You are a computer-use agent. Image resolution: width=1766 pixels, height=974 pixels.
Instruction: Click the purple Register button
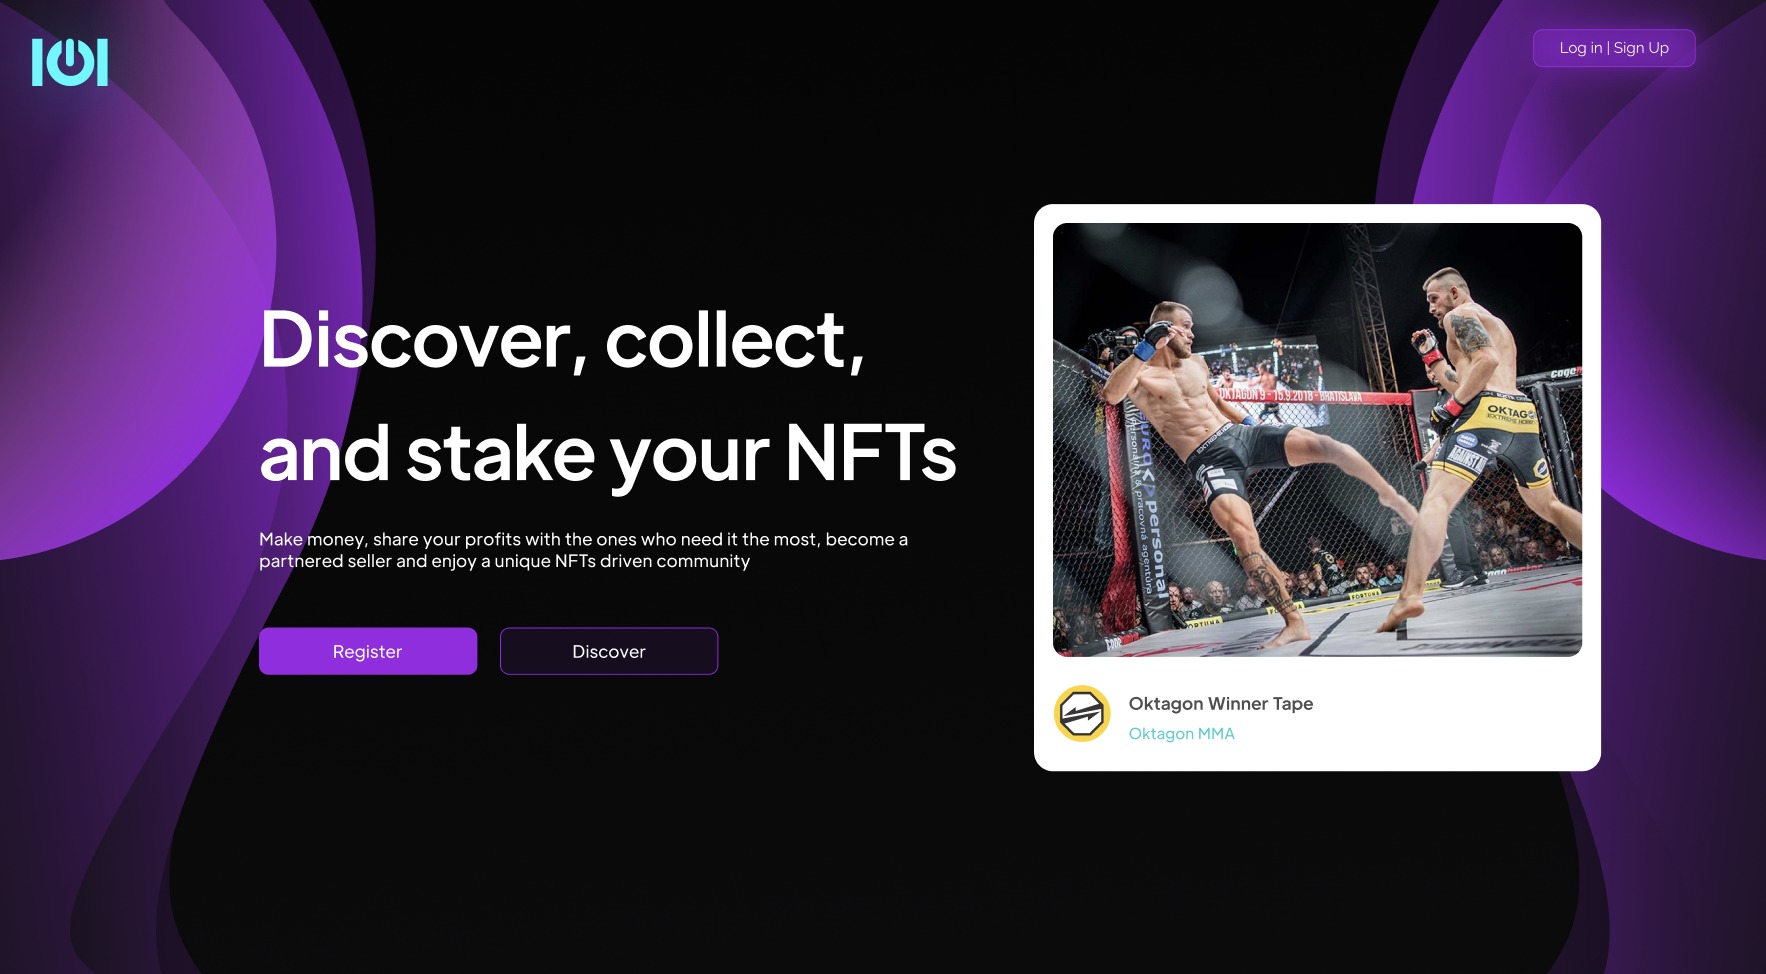point(368,651)
